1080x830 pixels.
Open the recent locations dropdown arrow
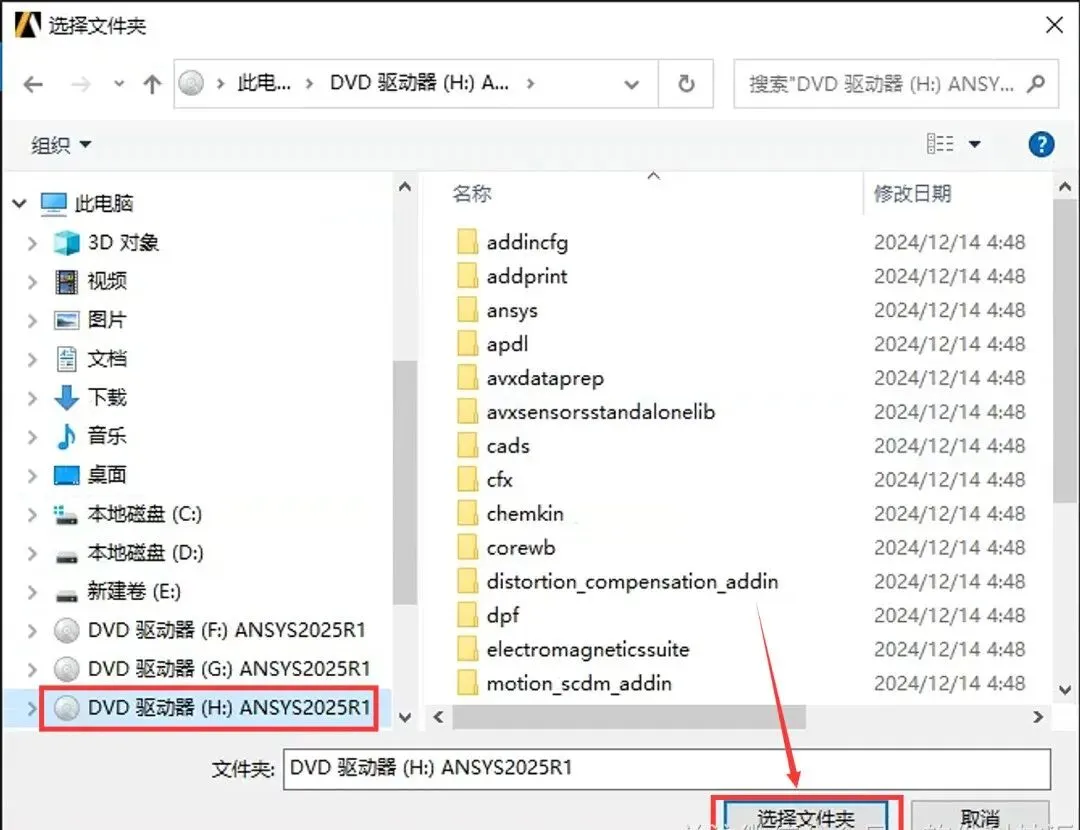[118, 84]
